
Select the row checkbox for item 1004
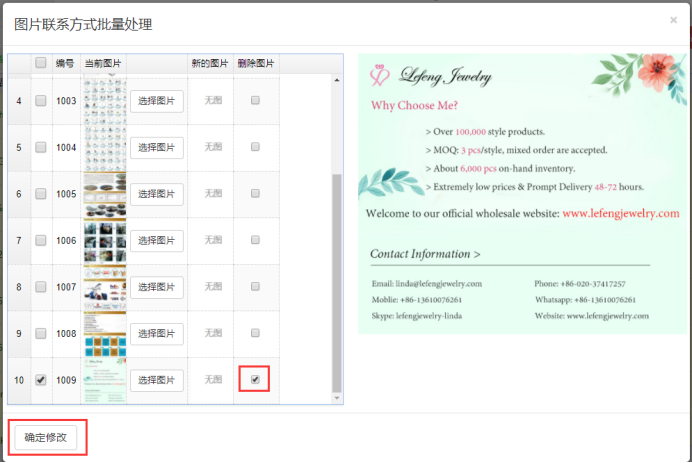click(41, 147)
